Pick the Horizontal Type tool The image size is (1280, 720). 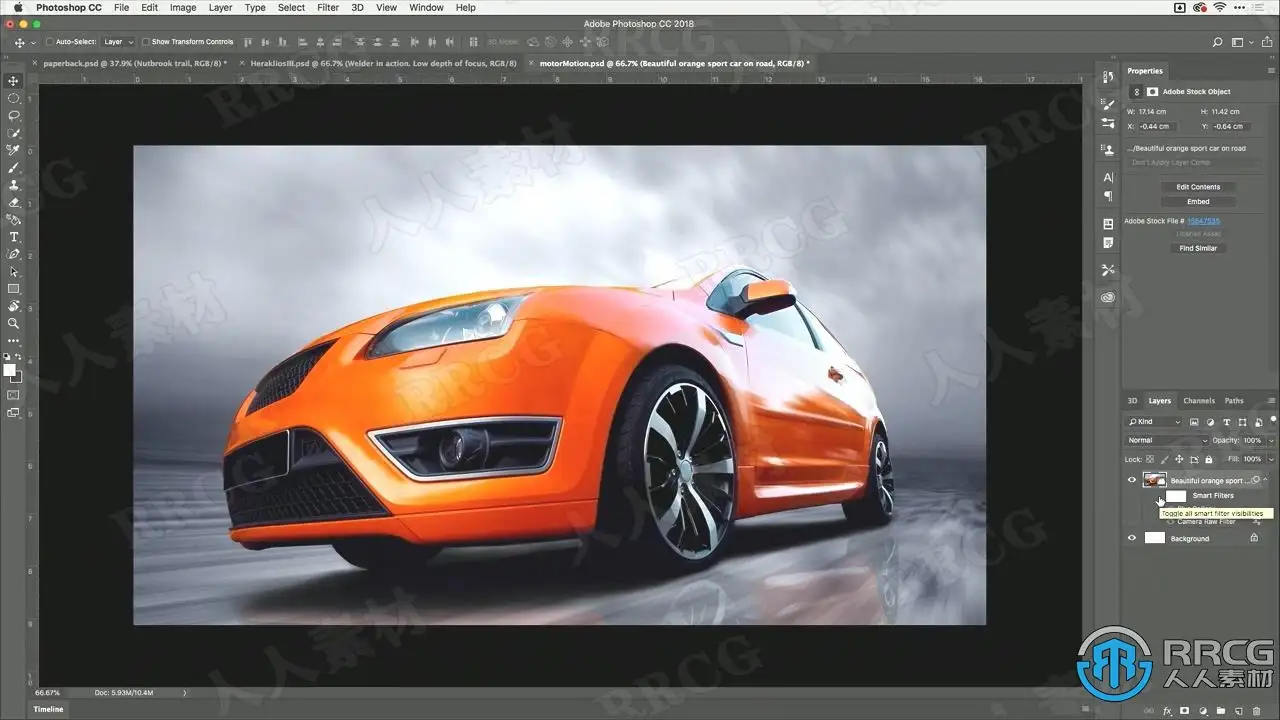14,237
